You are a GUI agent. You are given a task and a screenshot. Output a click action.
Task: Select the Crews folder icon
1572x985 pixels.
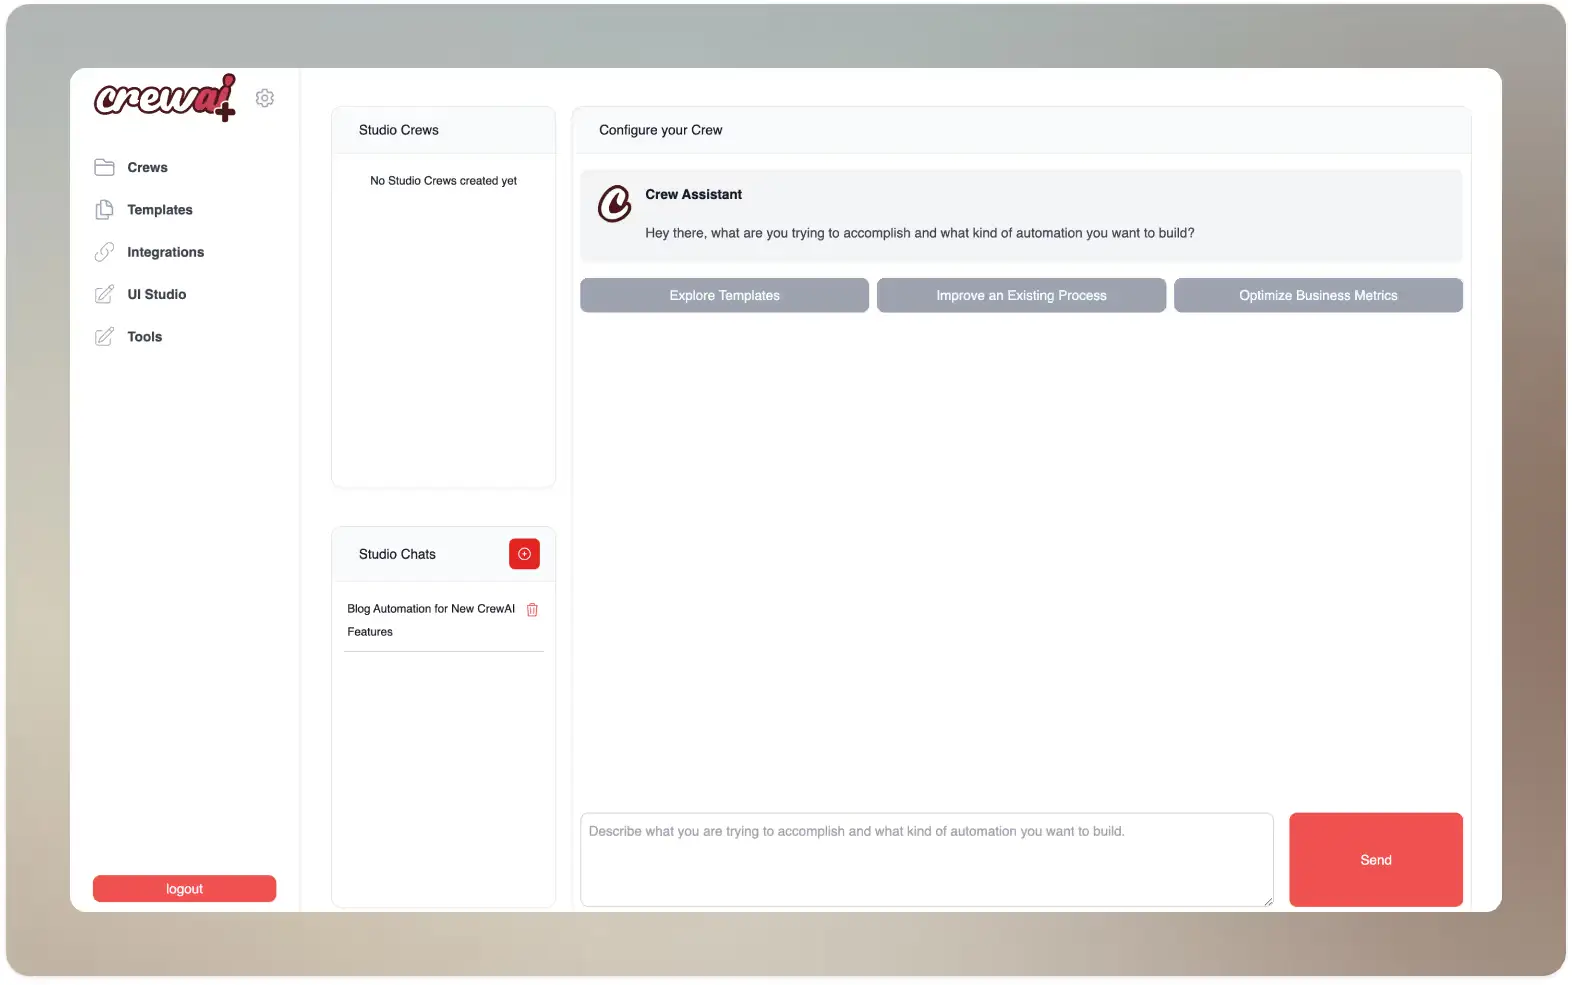(x=104, y=167)
